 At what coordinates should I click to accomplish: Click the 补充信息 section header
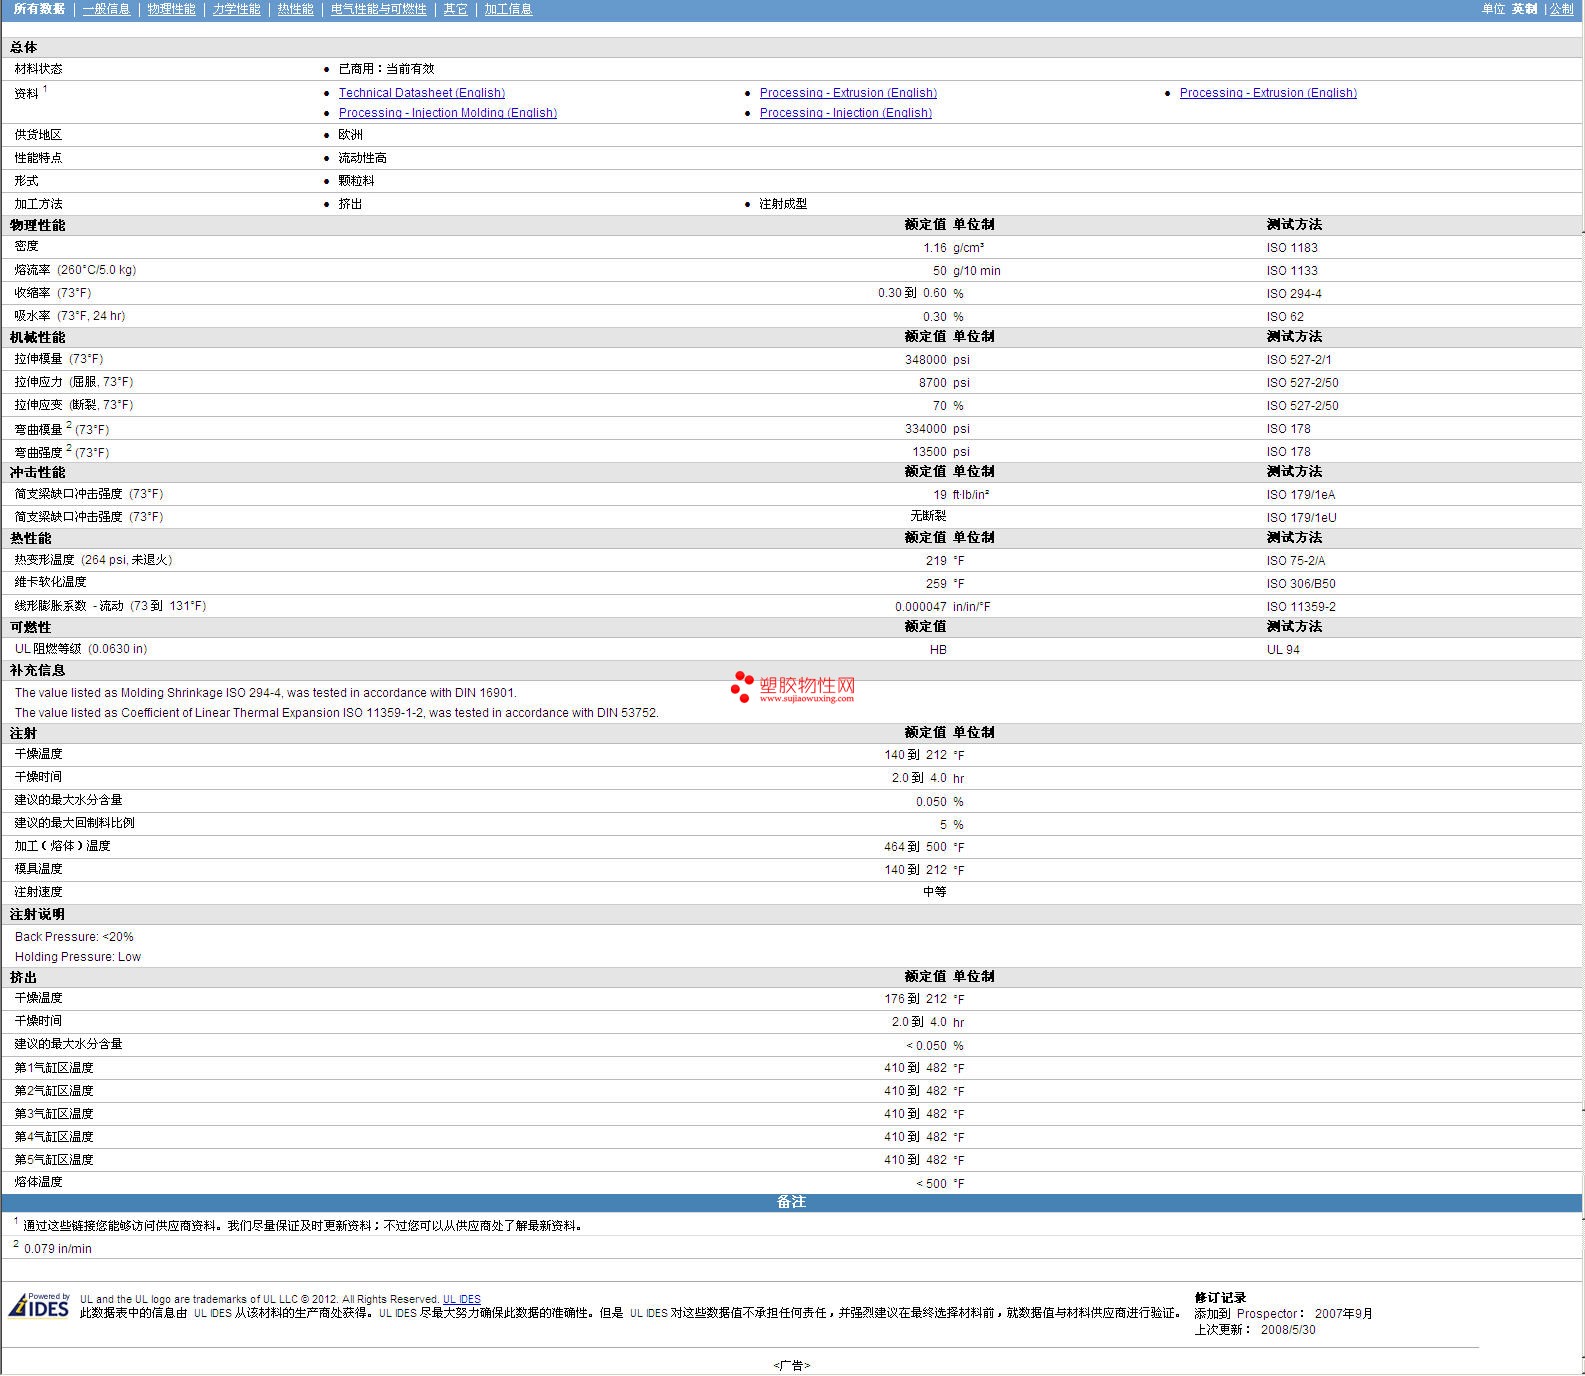point(38,671)
